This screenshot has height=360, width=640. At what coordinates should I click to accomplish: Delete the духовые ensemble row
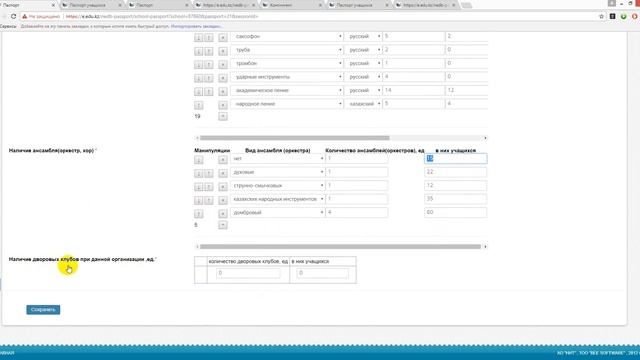point(222,173)
